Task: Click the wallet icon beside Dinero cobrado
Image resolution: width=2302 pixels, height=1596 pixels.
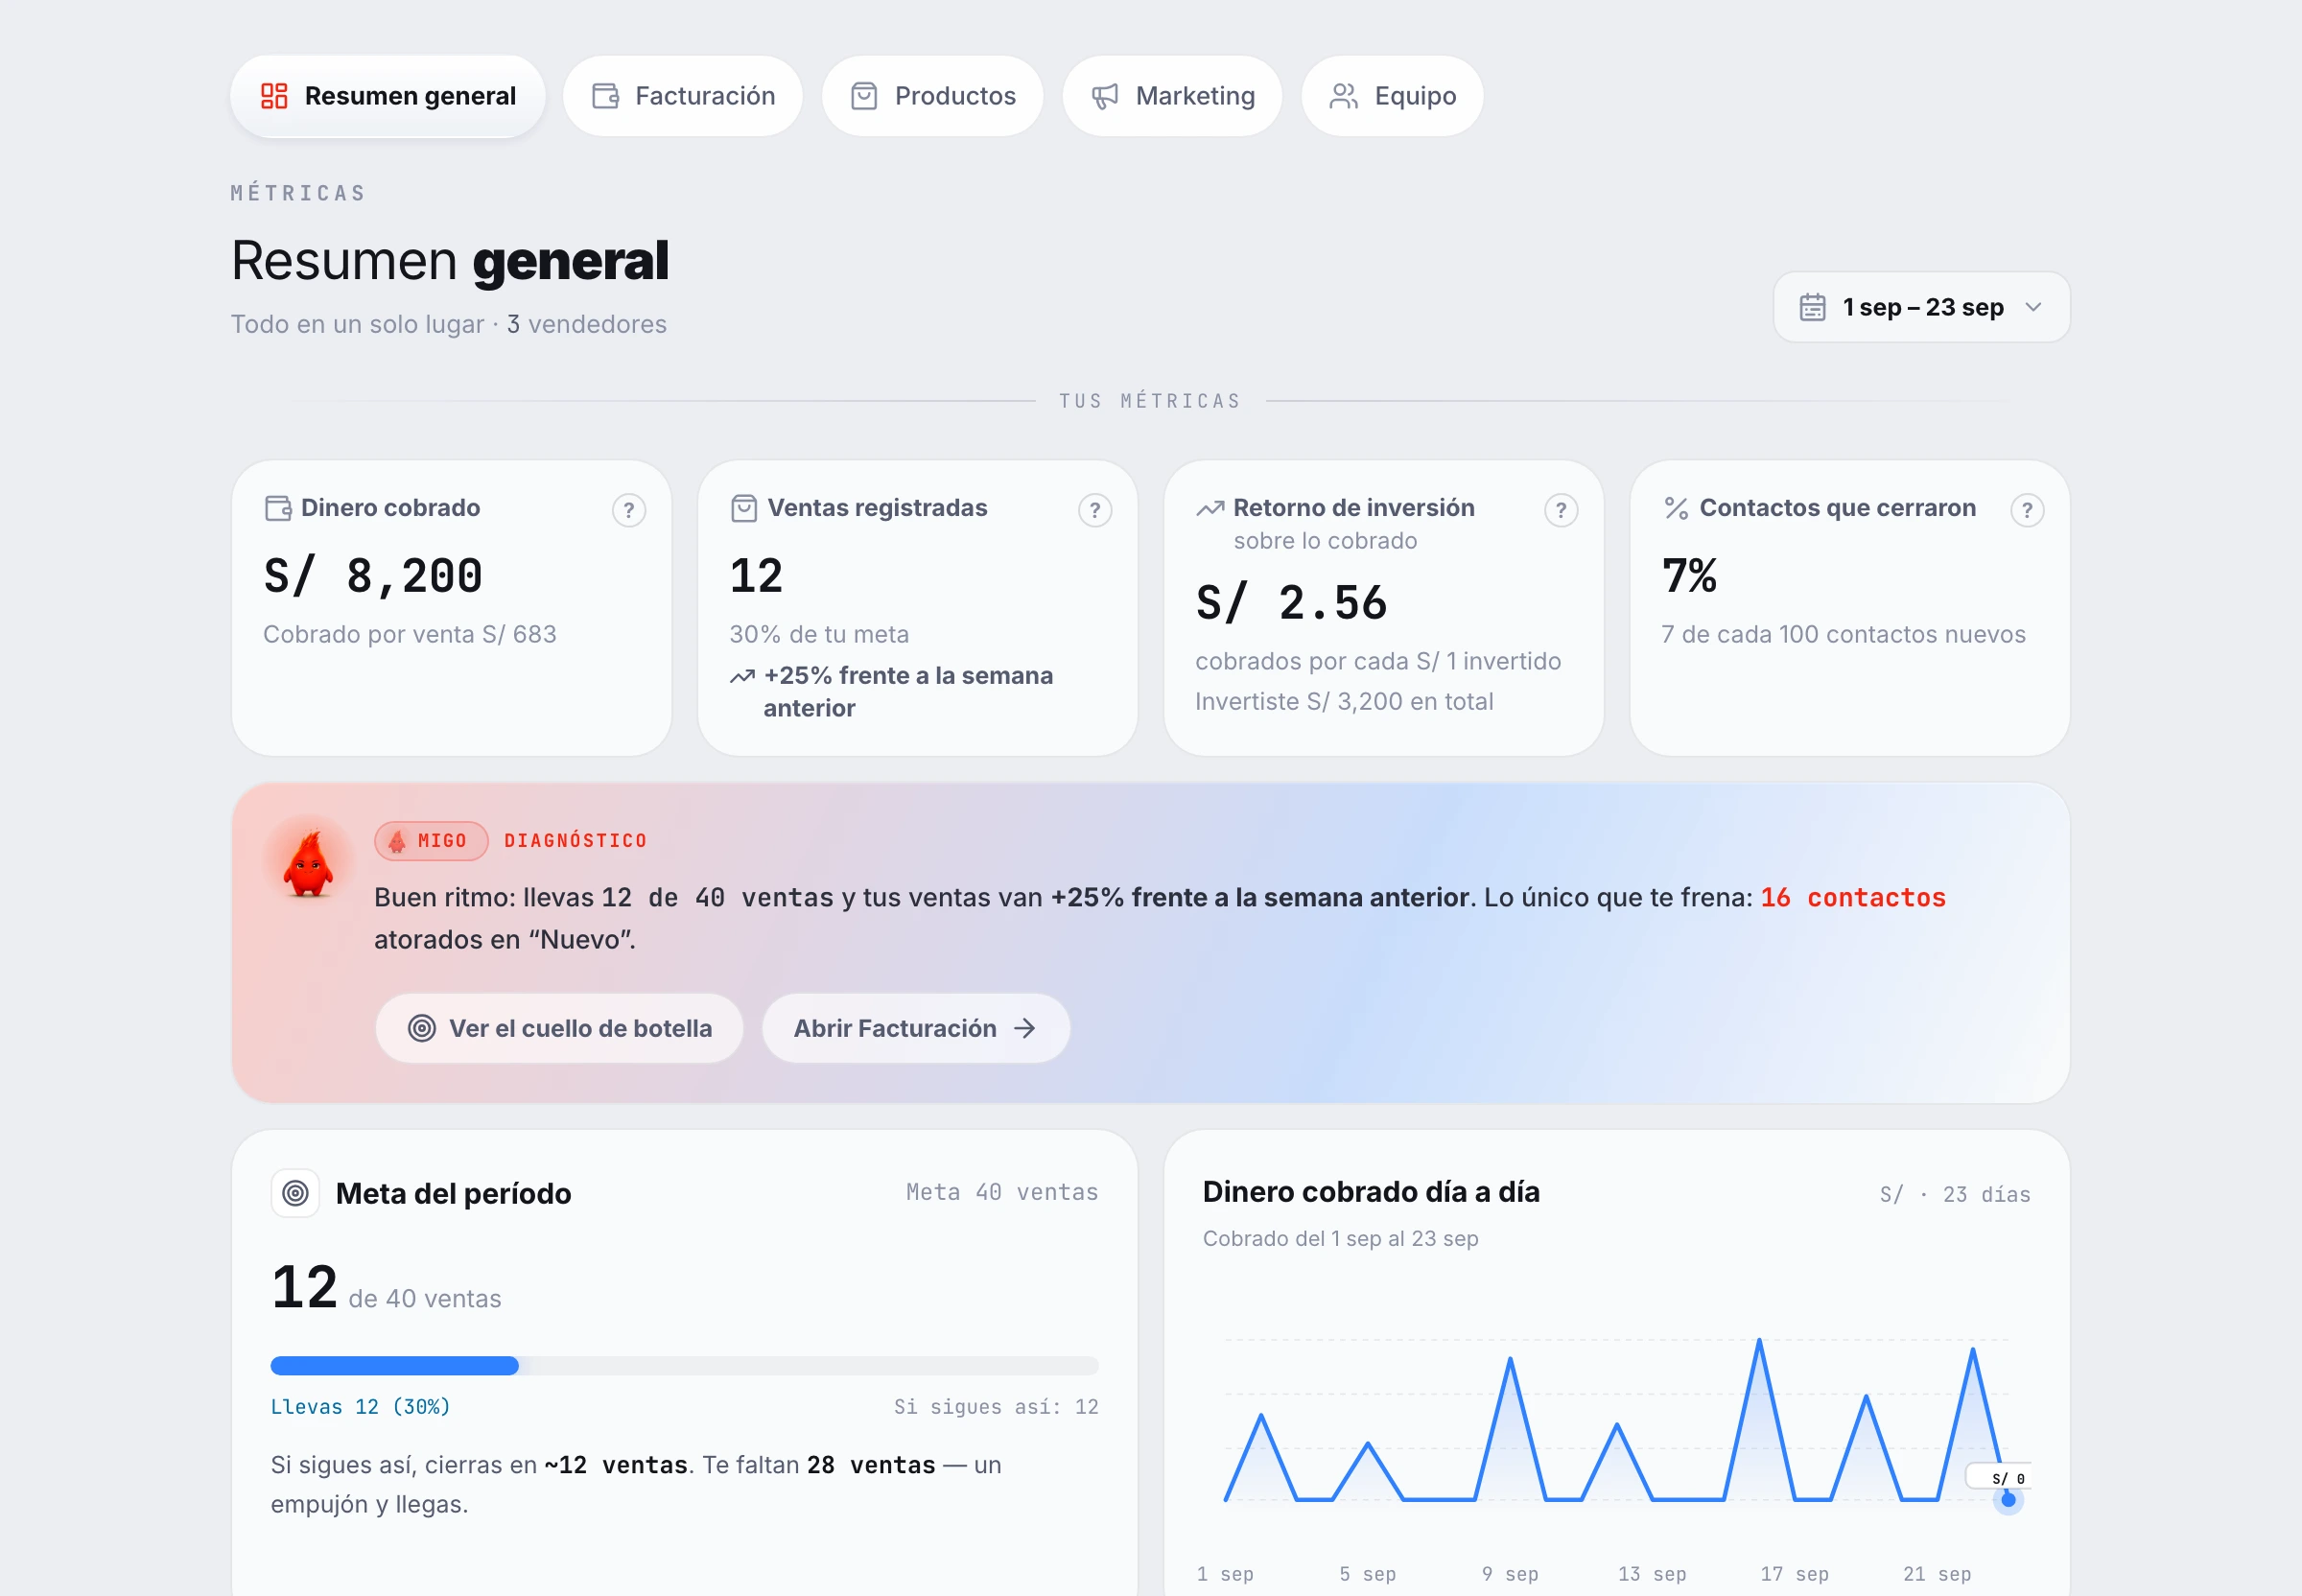Action: (278, 508)
